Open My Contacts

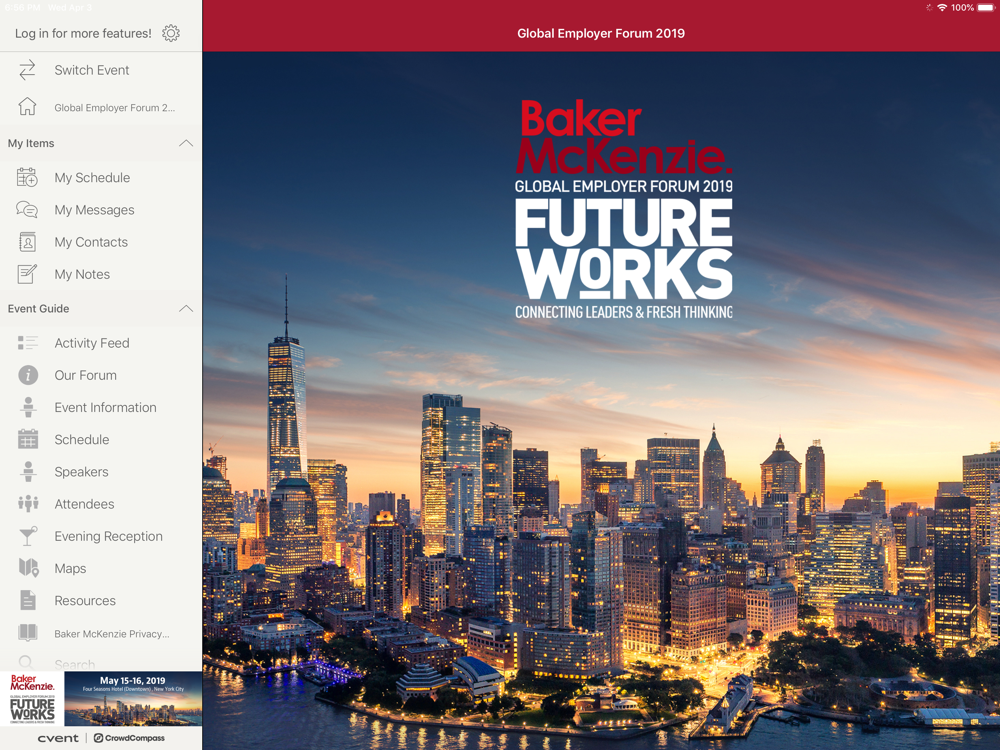101,242
